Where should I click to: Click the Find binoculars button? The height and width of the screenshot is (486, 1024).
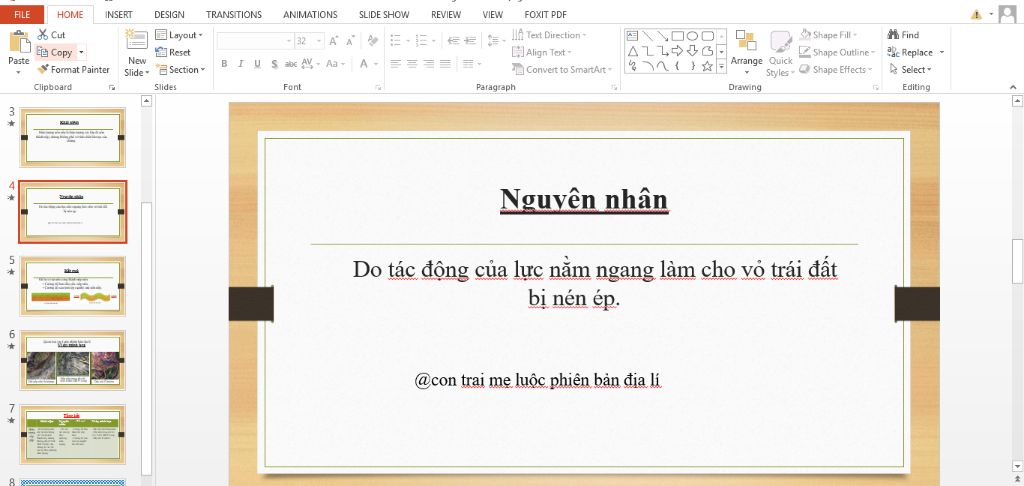click(903, 35)
